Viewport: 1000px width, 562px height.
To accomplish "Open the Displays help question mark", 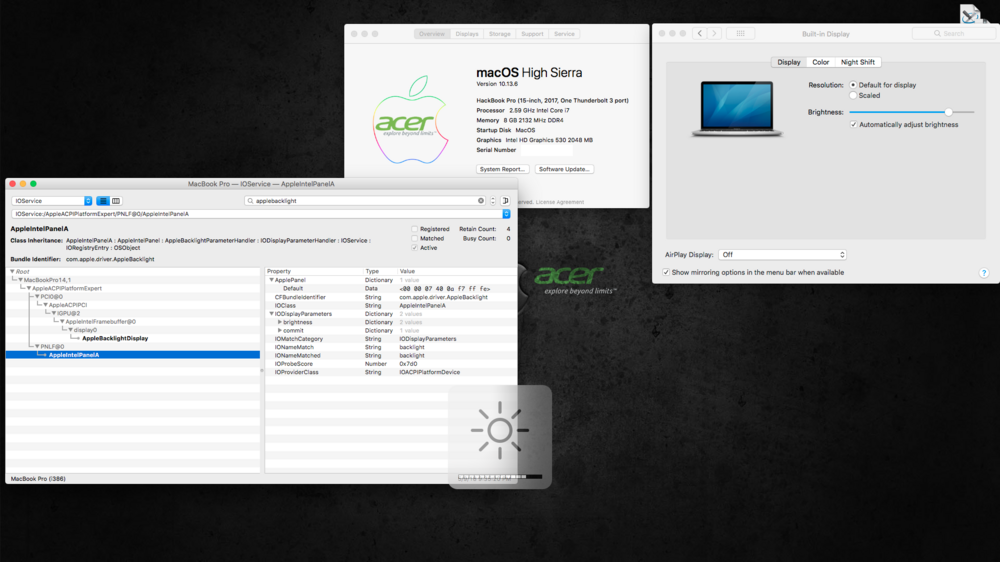I will [x=984, y=273].
